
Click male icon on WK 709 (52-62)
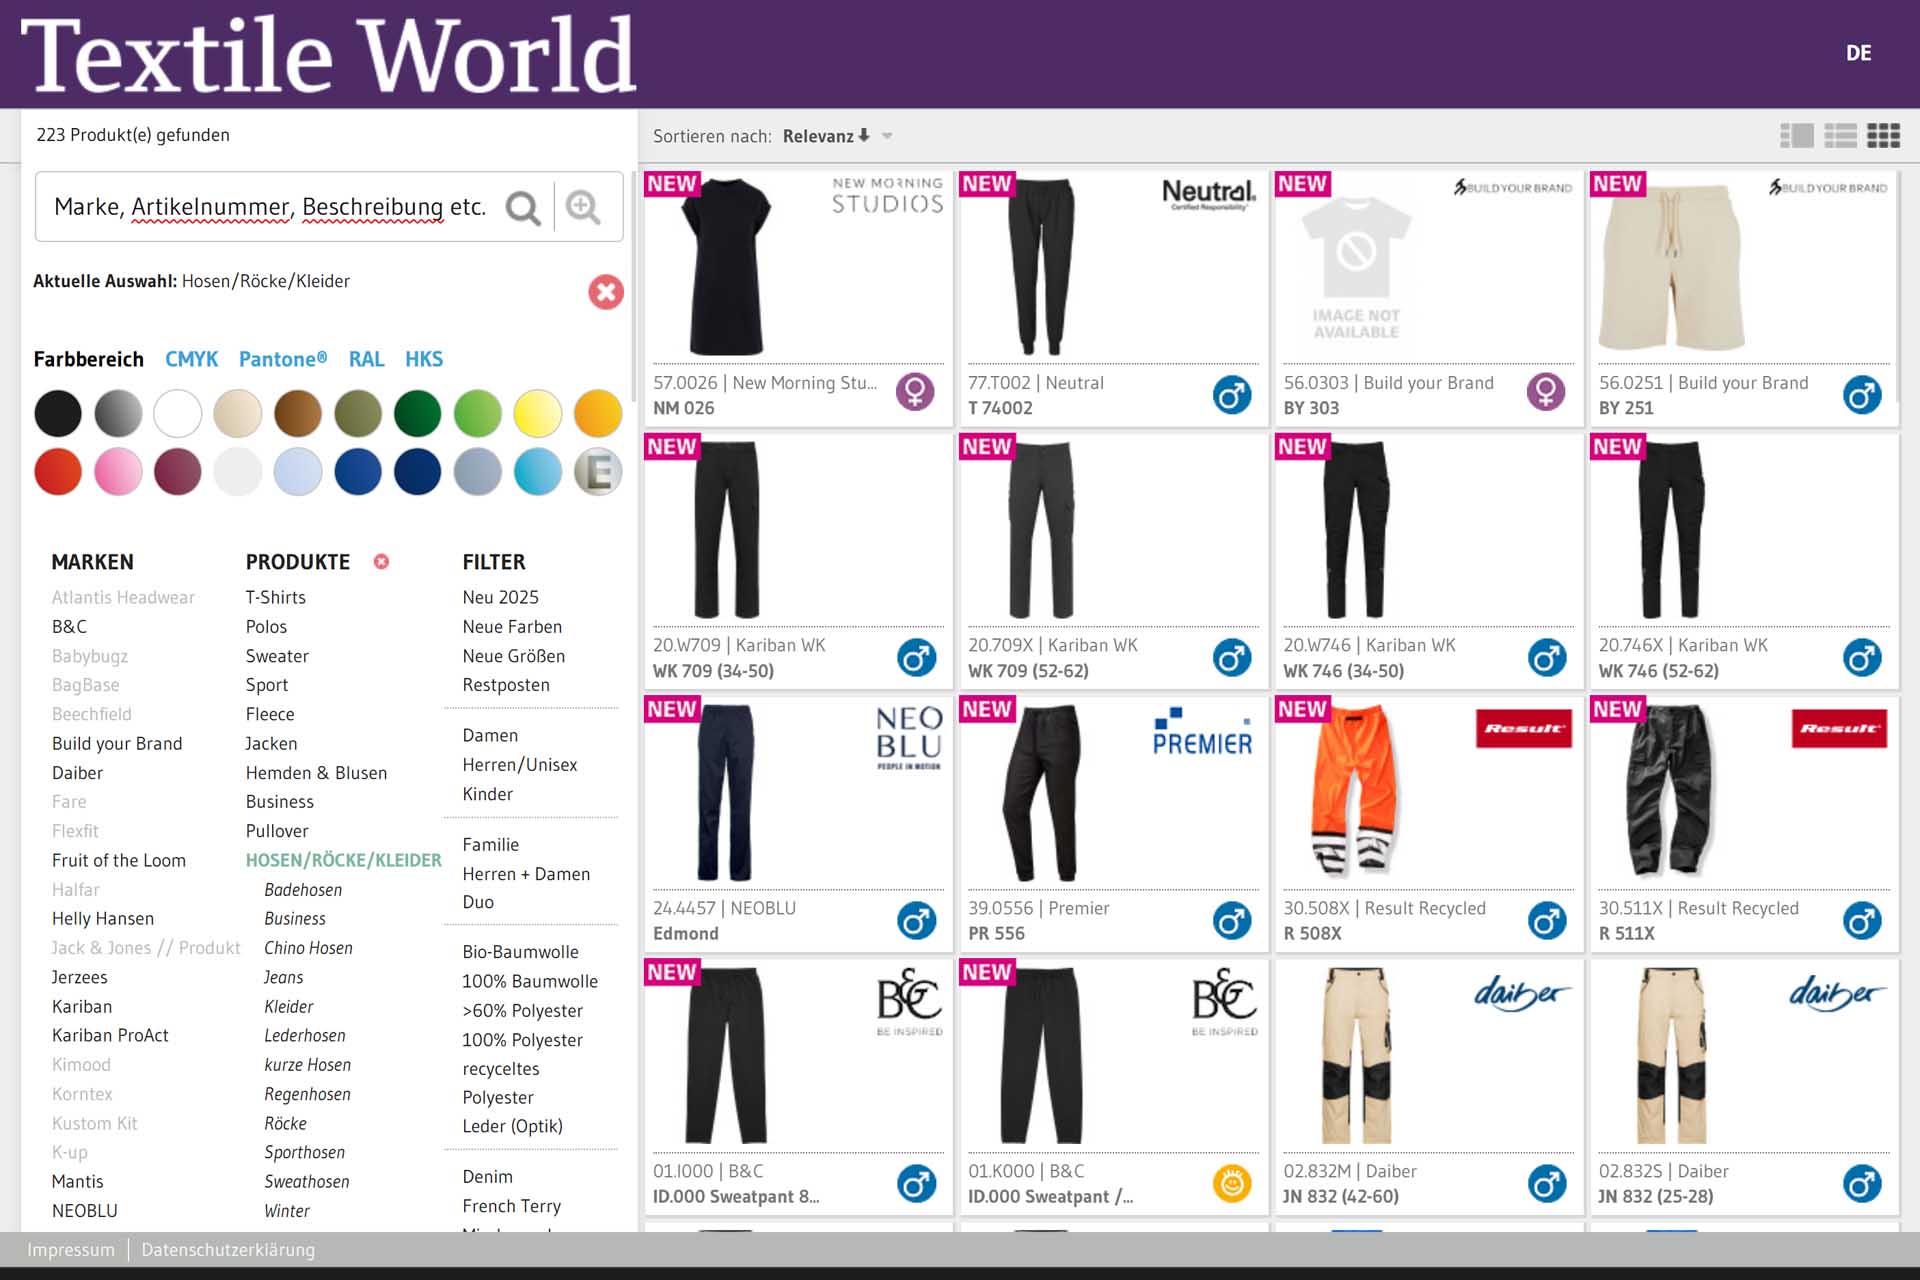pos(1231,658)
